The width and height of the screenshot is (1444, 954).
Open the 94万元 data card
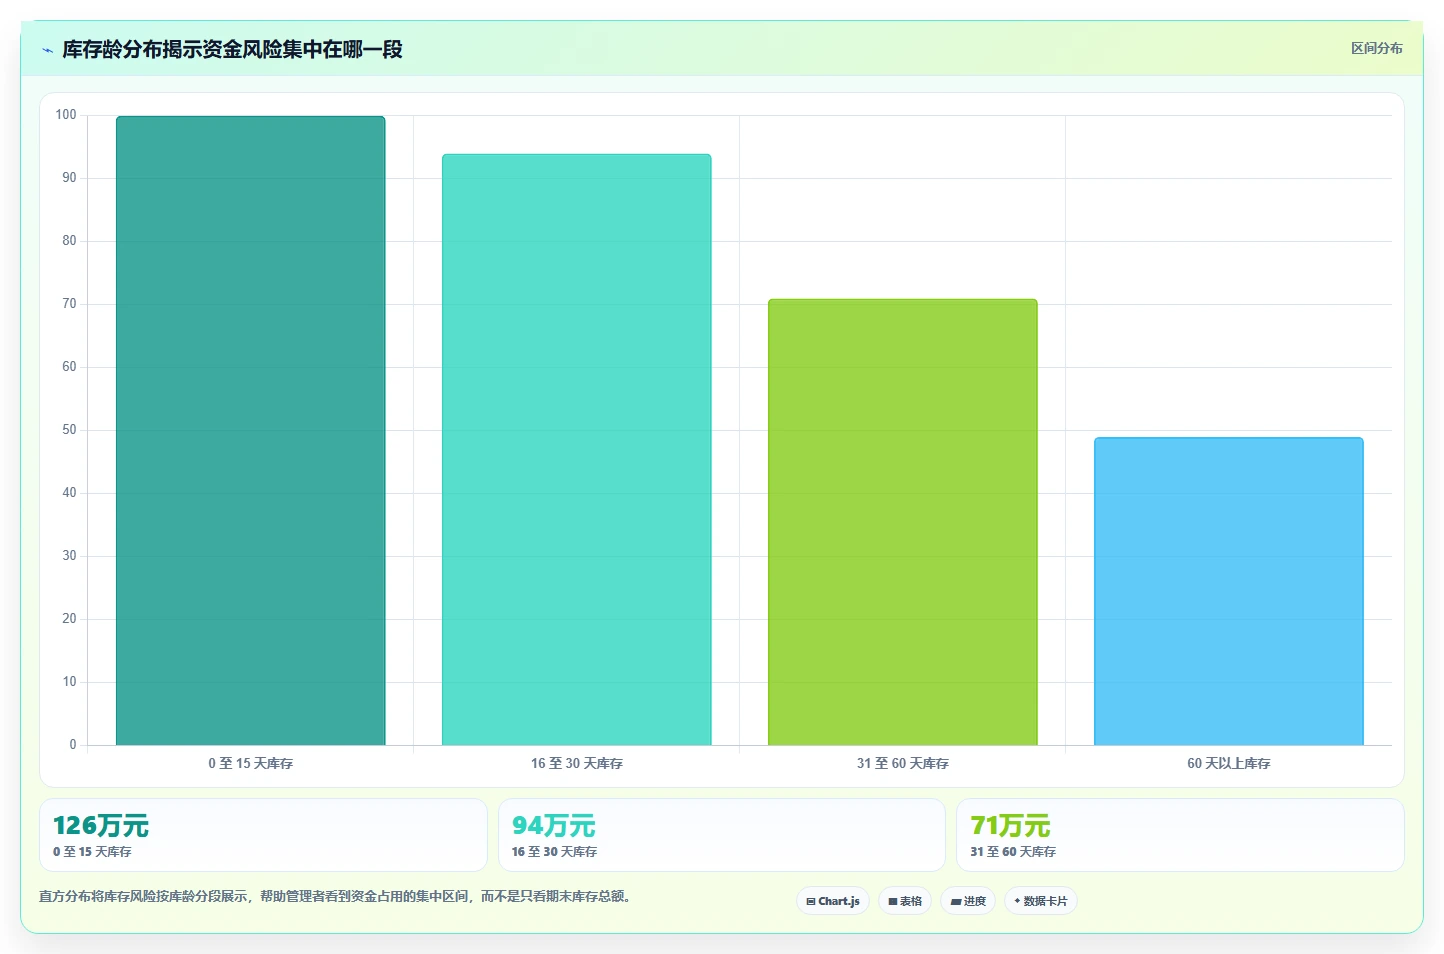pyautogui.click(x=722, y=835)
